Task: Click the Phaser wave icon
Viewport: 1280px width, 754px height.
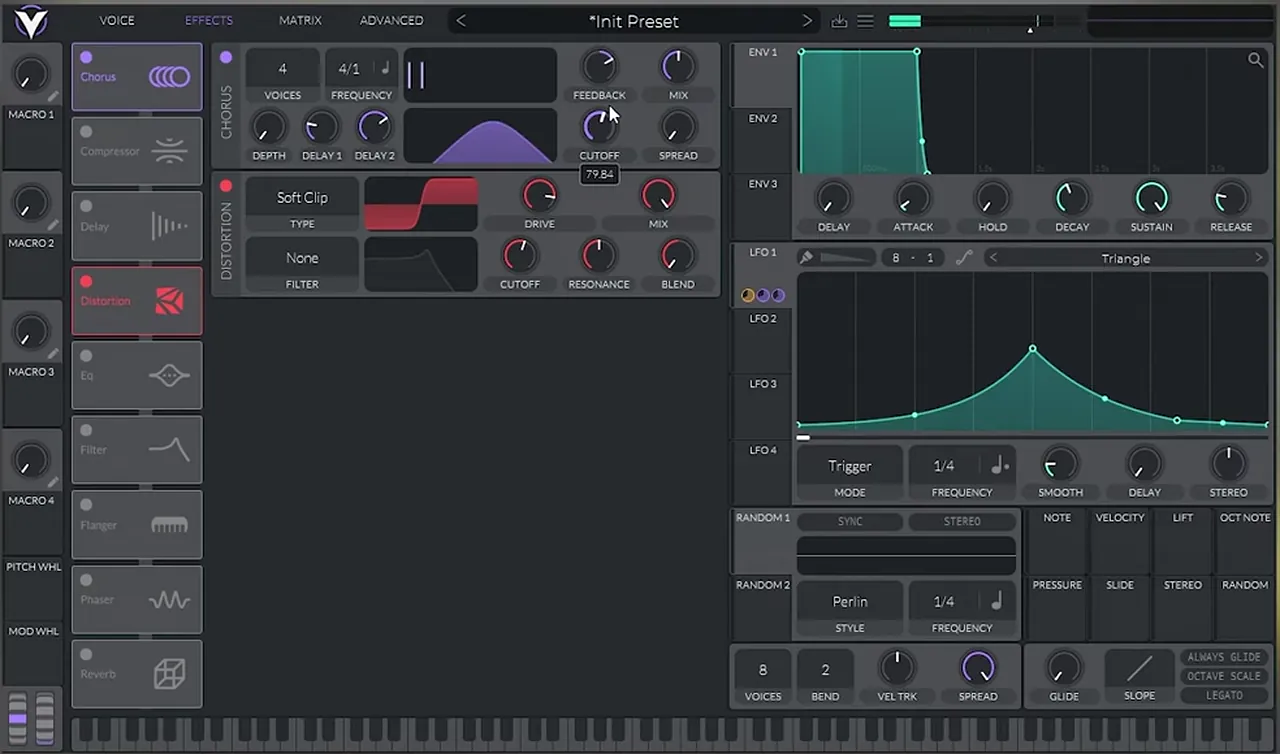Action: click(169, 600)
